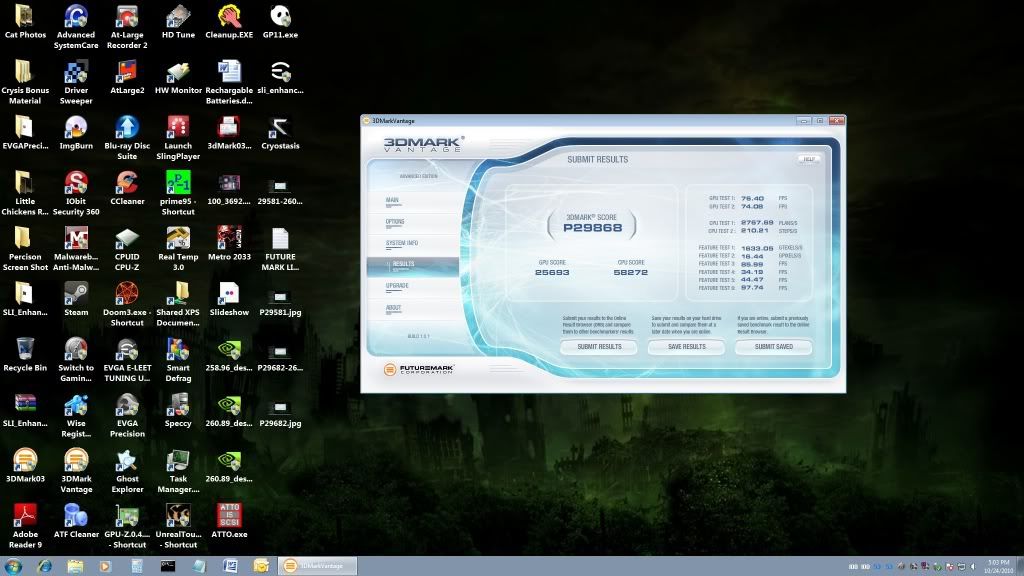Click the Submit Results button
Screen dimensions: 1024x576
[597, 347]
